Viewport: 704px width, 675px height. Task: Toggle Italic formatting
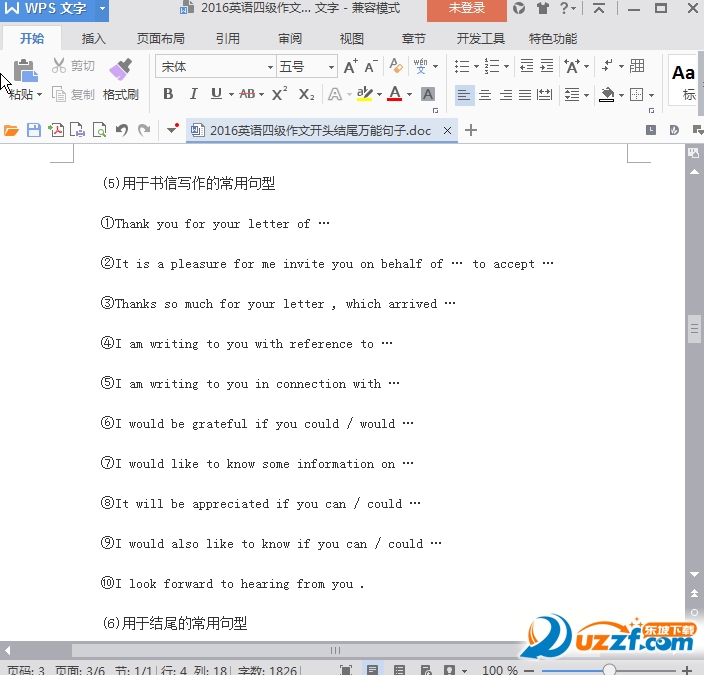(x=193, y=94)
